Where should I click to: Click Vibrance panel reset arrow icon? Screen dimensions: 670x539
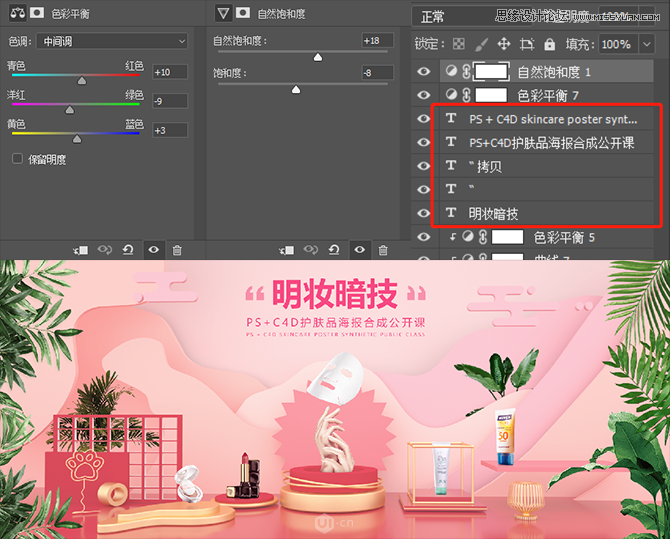(332, 249)
